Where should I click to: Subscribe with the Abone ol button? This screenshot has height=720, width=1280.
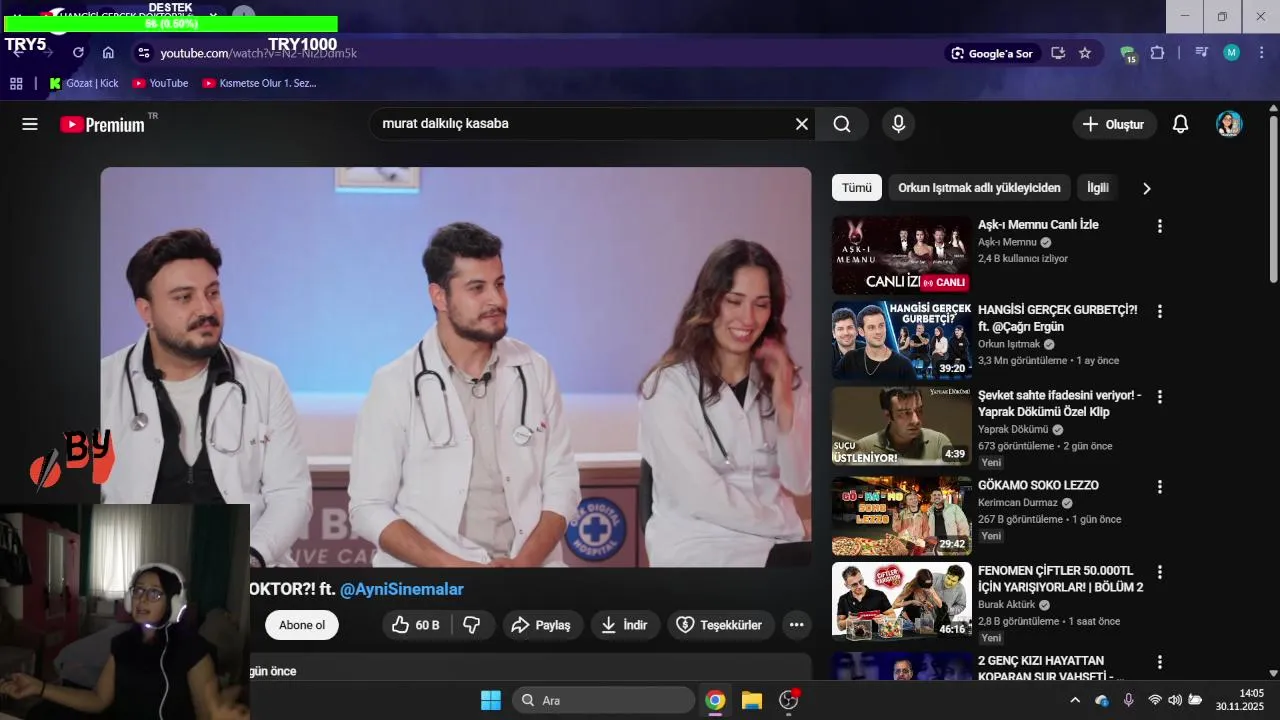point(302,625)
